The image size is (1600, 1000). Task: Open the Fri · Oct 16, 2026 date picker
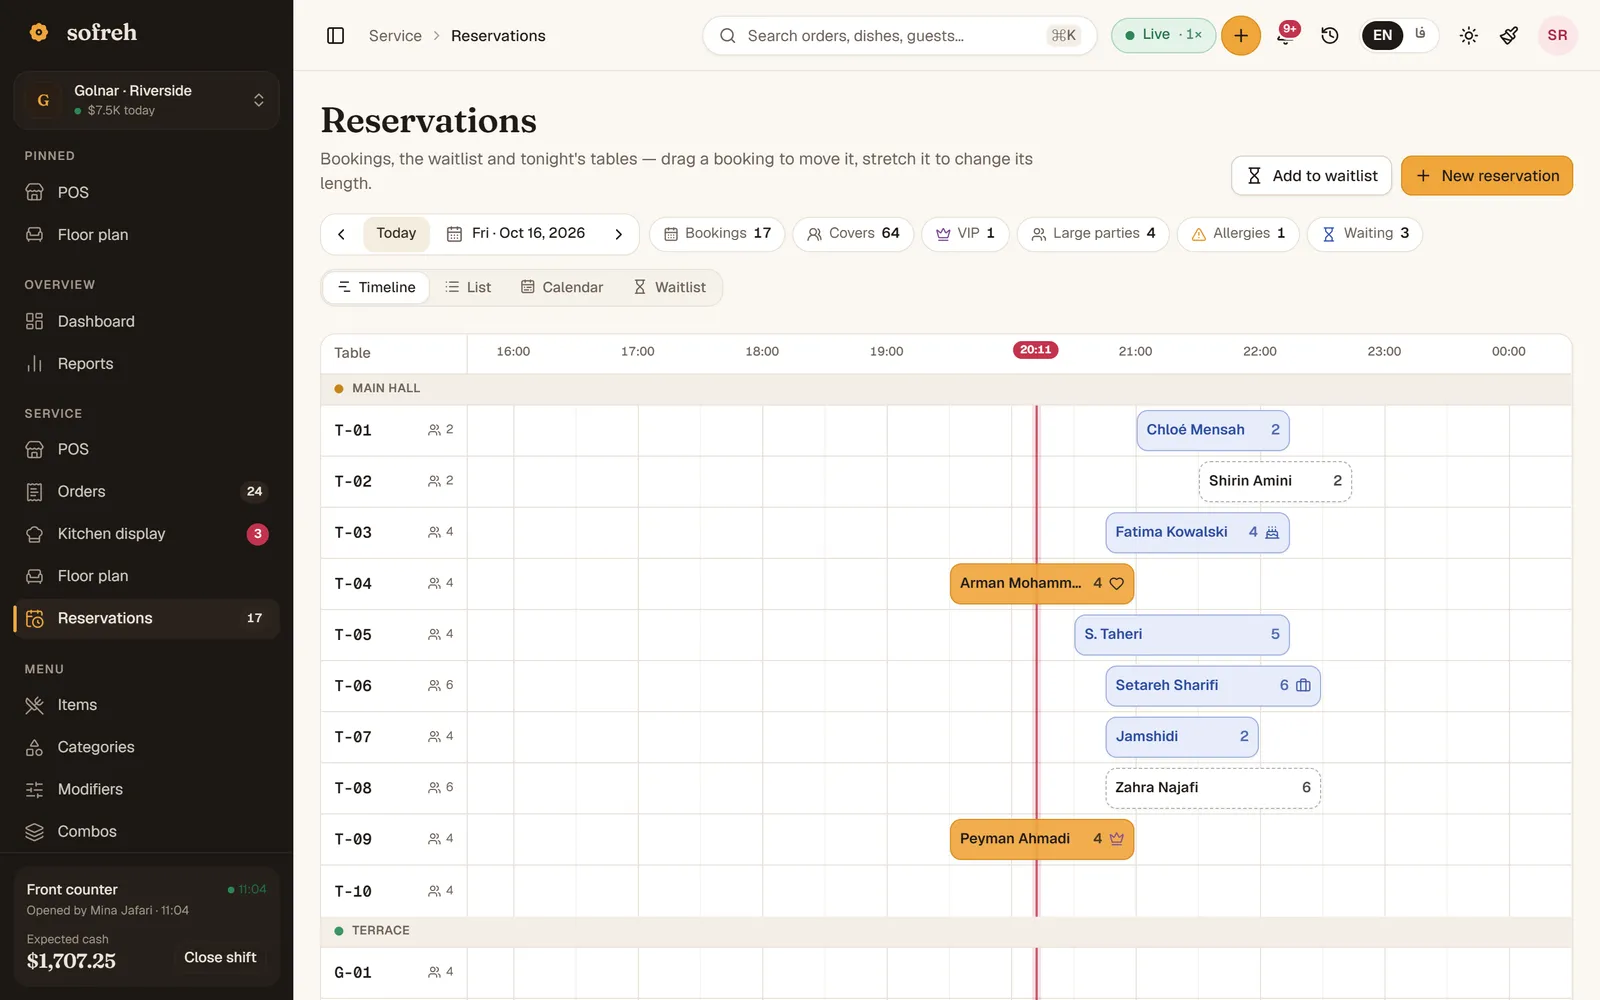coord(515,234)
